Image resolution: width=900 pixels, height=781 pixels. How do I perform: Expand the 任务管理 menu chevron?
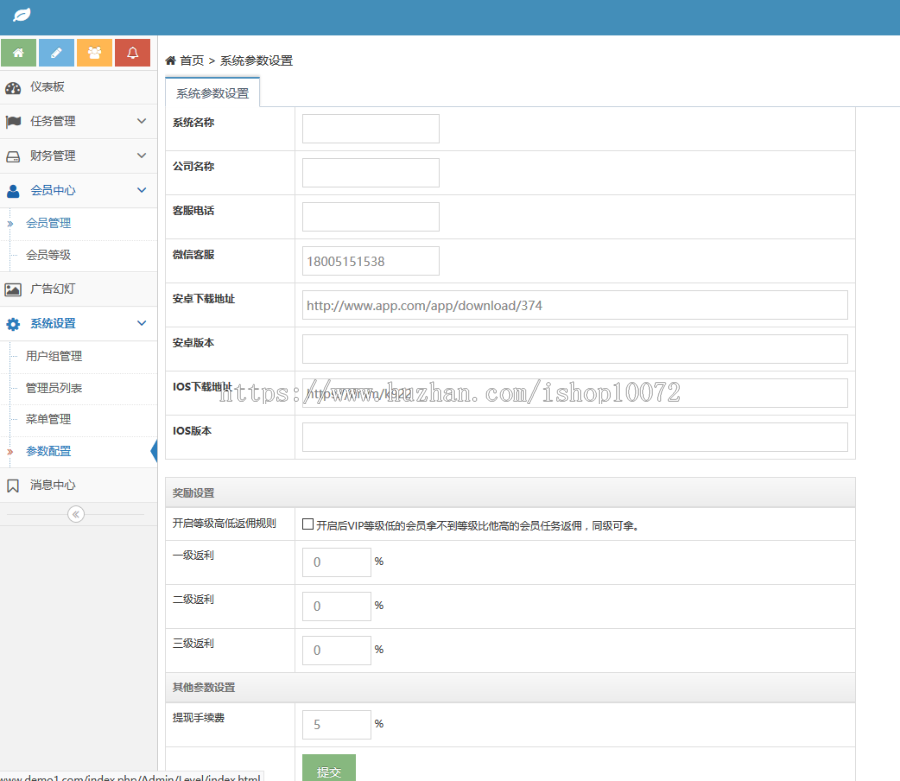coord(142,121)
